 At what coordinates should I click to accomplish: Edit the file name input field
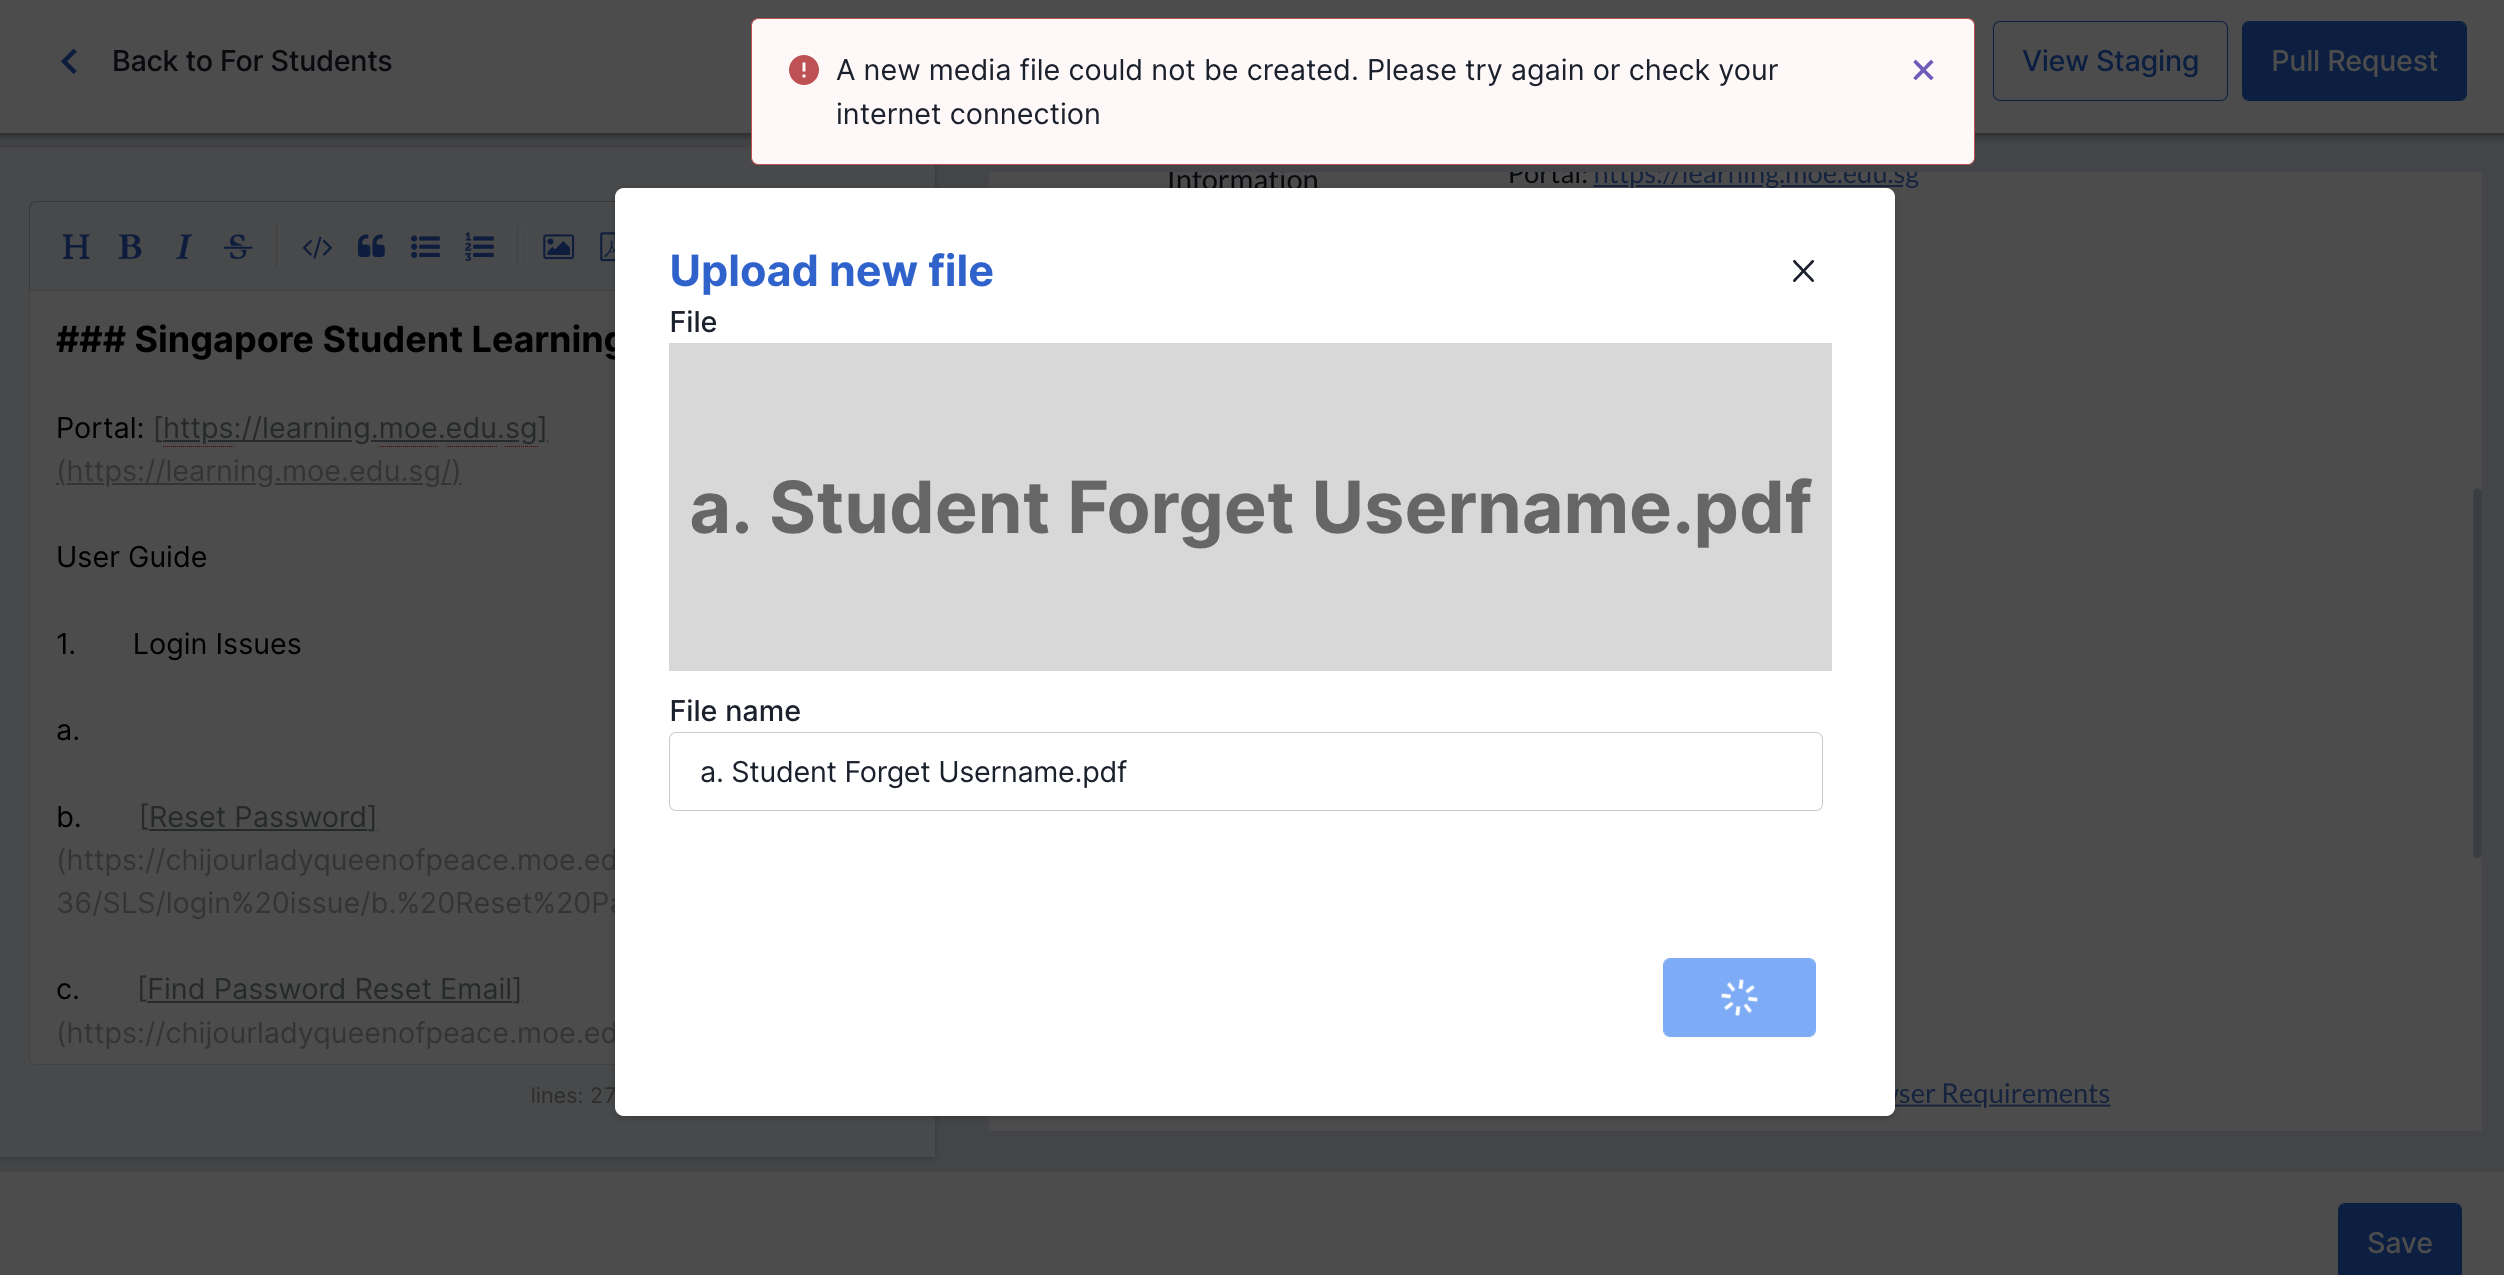pos(1244,771)
